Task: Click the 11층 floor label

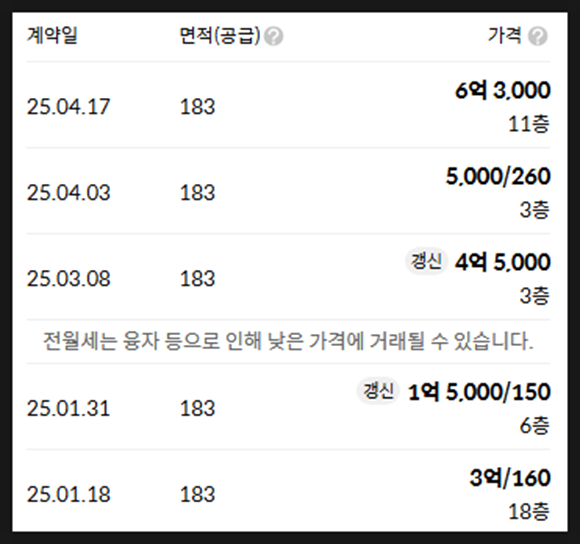Action: [529, 124]
